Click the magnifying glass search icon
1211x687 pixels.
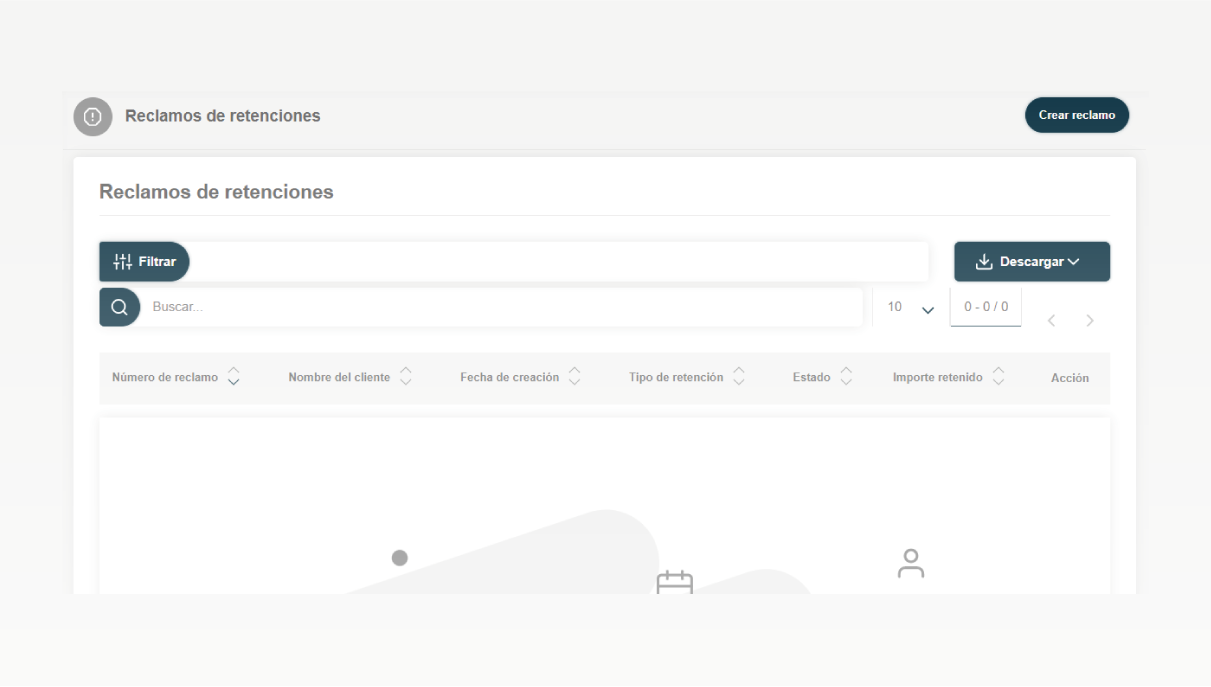click(x=119, y=307)
